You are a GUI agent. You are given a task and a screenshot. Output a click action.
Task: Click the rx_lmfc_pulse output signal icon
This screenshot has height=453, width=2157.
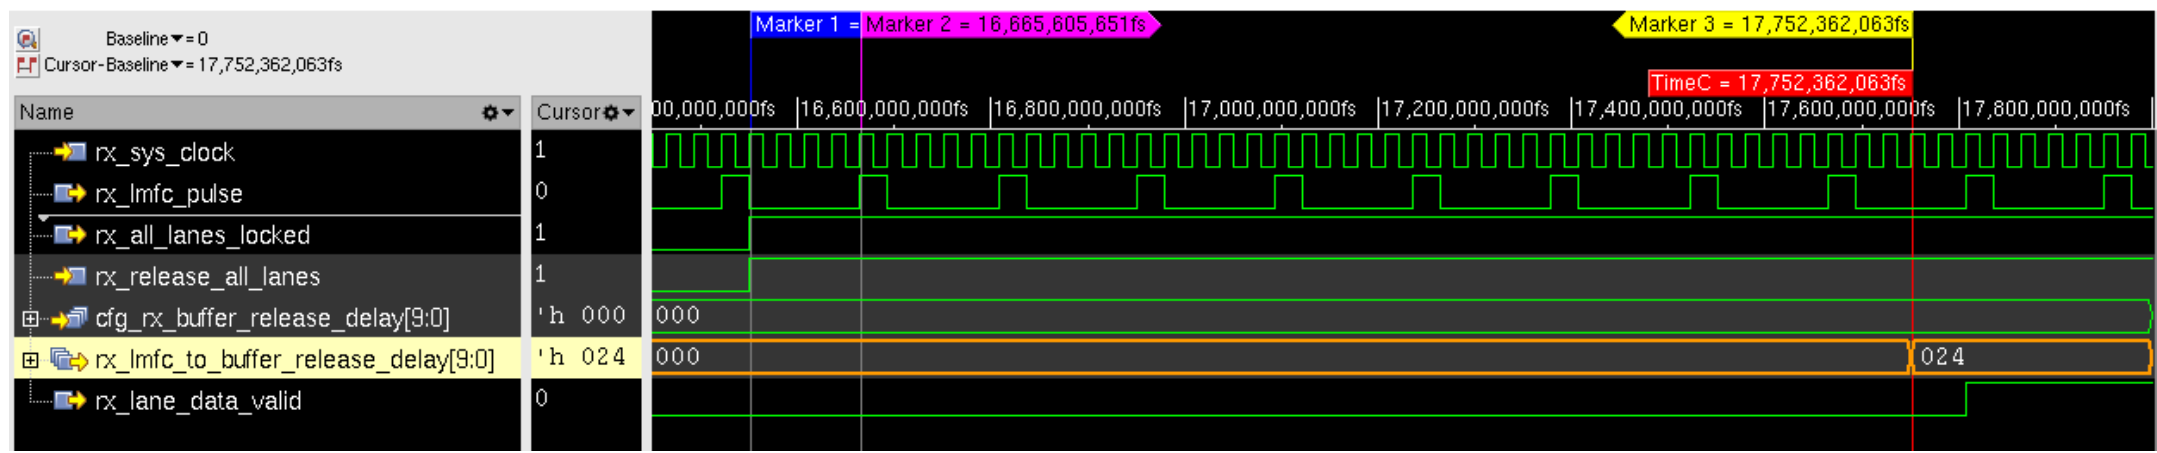[x=70, y=193]
